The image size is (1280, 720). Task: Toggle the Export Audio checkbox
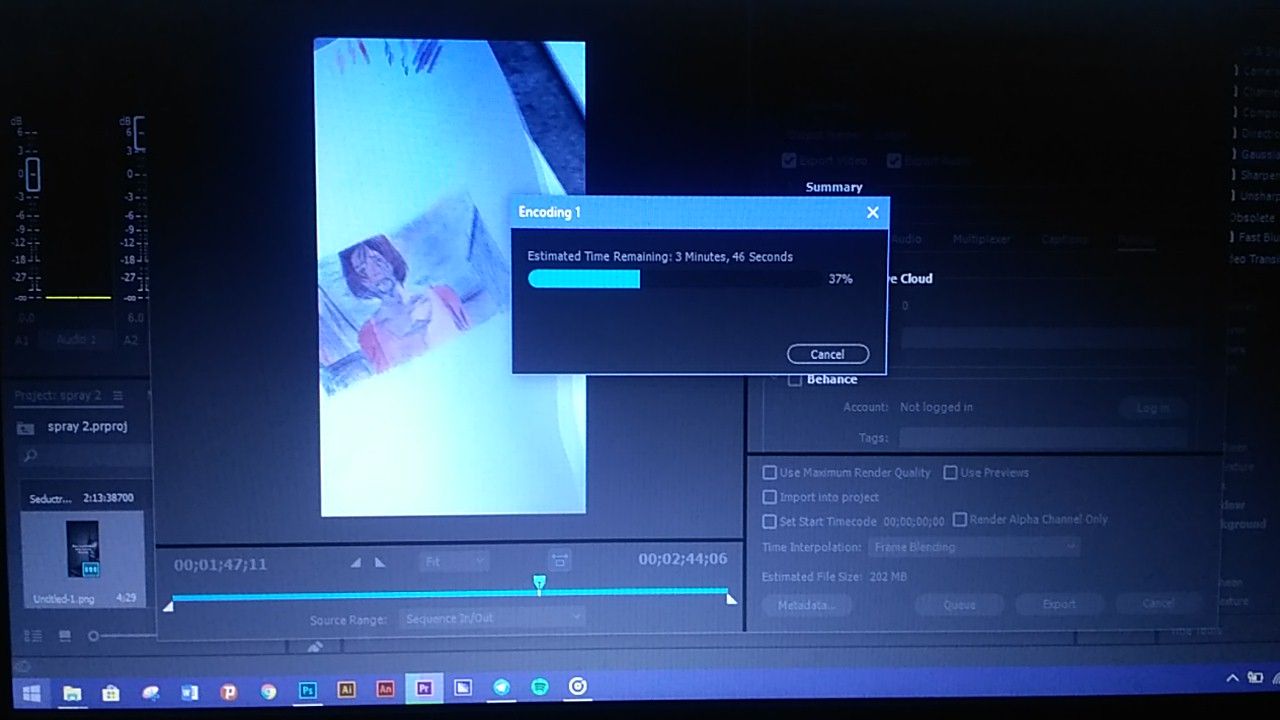pyautogui.click(x=894, y=160)
